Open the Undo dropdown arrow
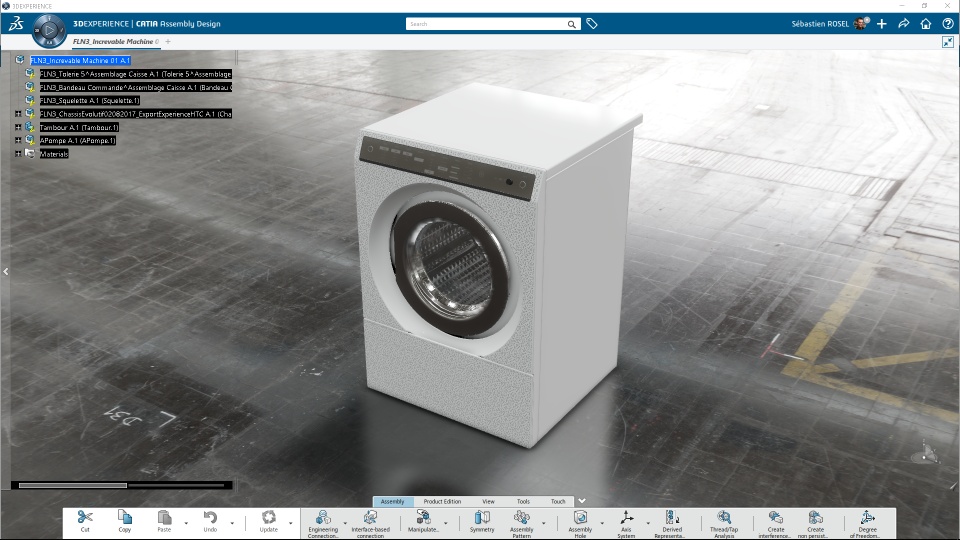 click(x=232, y=523)
